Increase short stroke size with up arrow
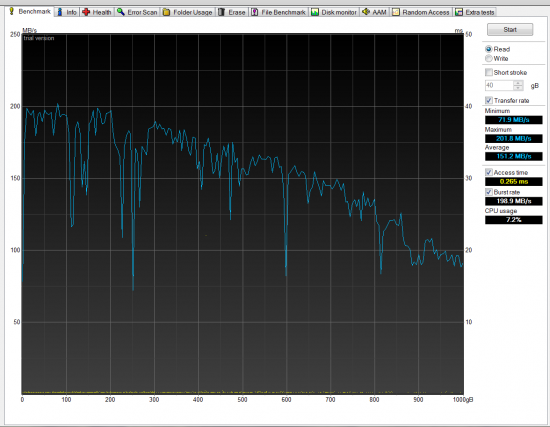550x427 pixels. pyautogui.click(x=518, y=83)
